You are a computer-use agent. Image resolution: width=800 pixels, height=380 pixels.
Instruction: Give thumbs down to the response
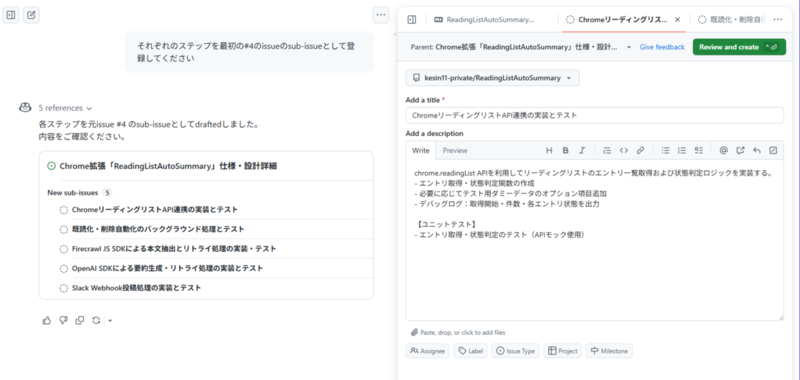pyautogui.click(x=63, y=320)
